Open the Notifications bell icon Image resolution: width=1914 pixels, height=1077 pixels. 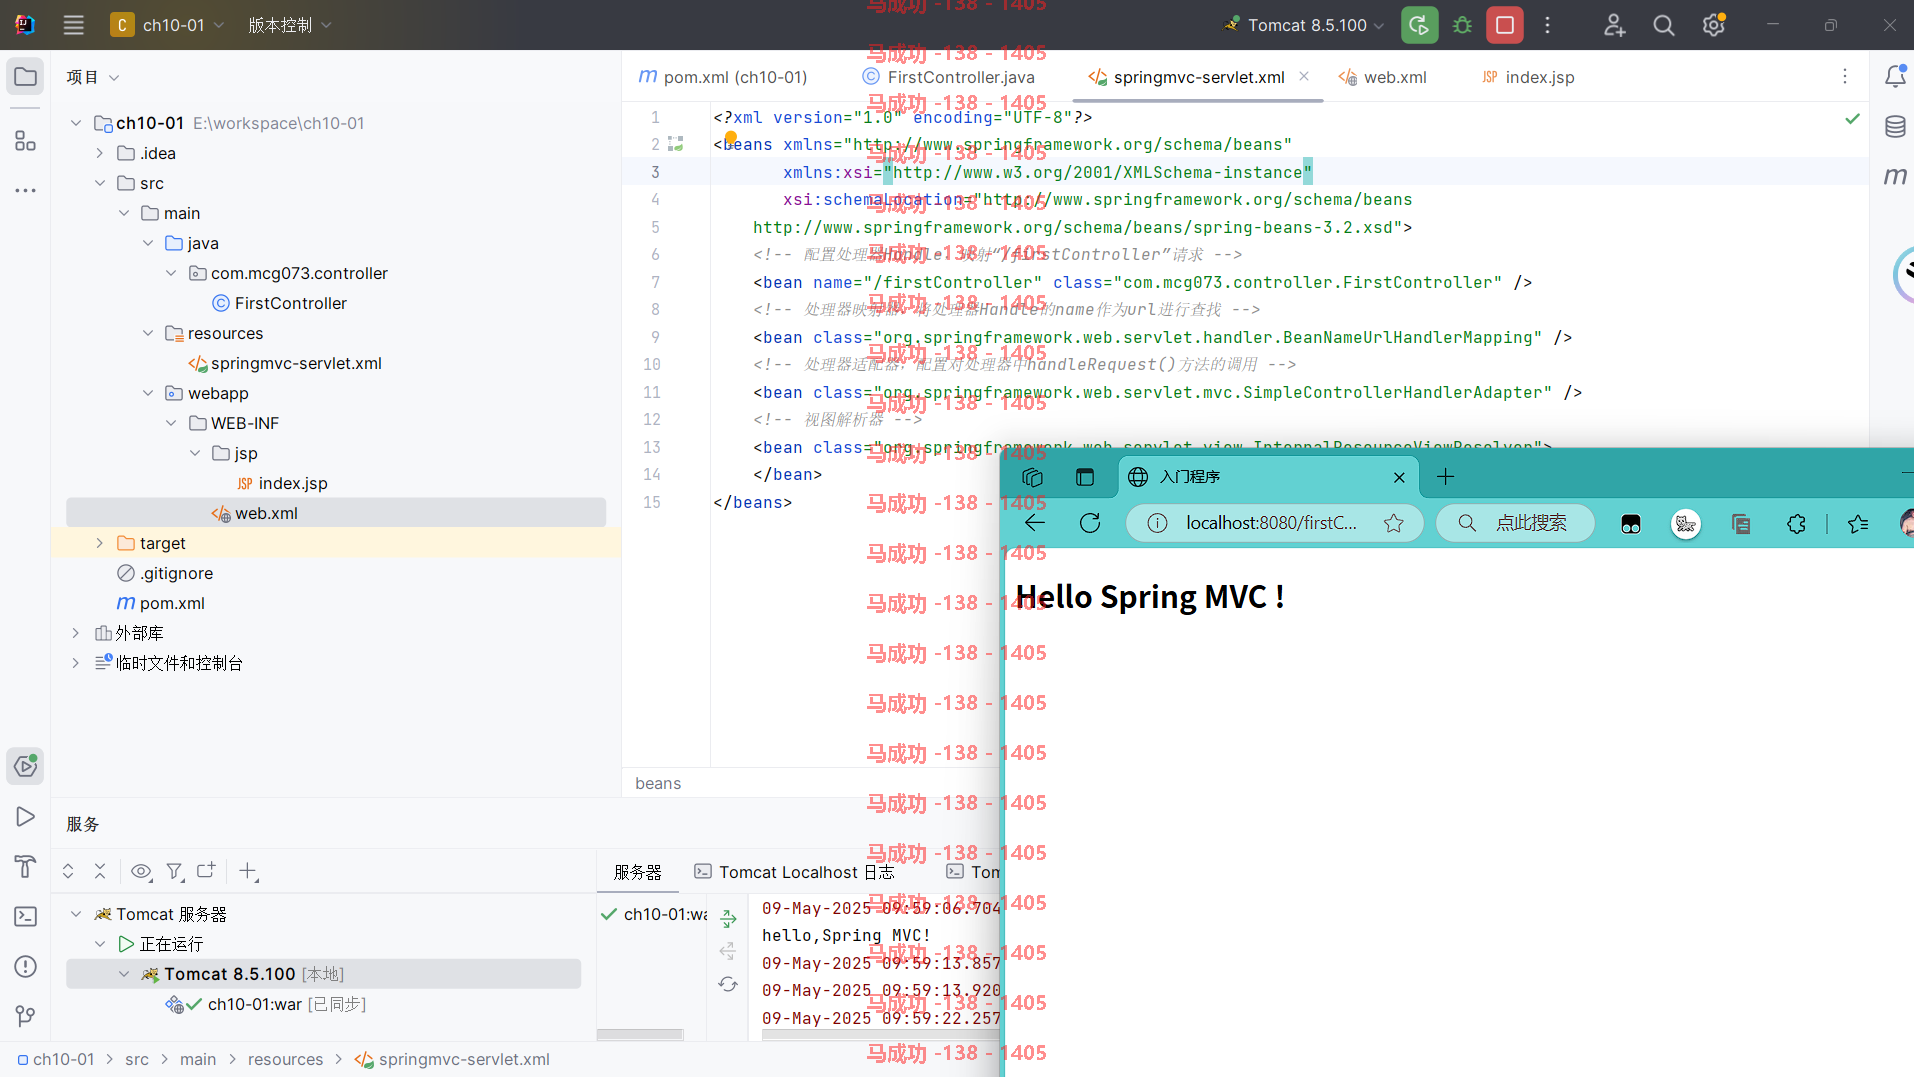1895,77
